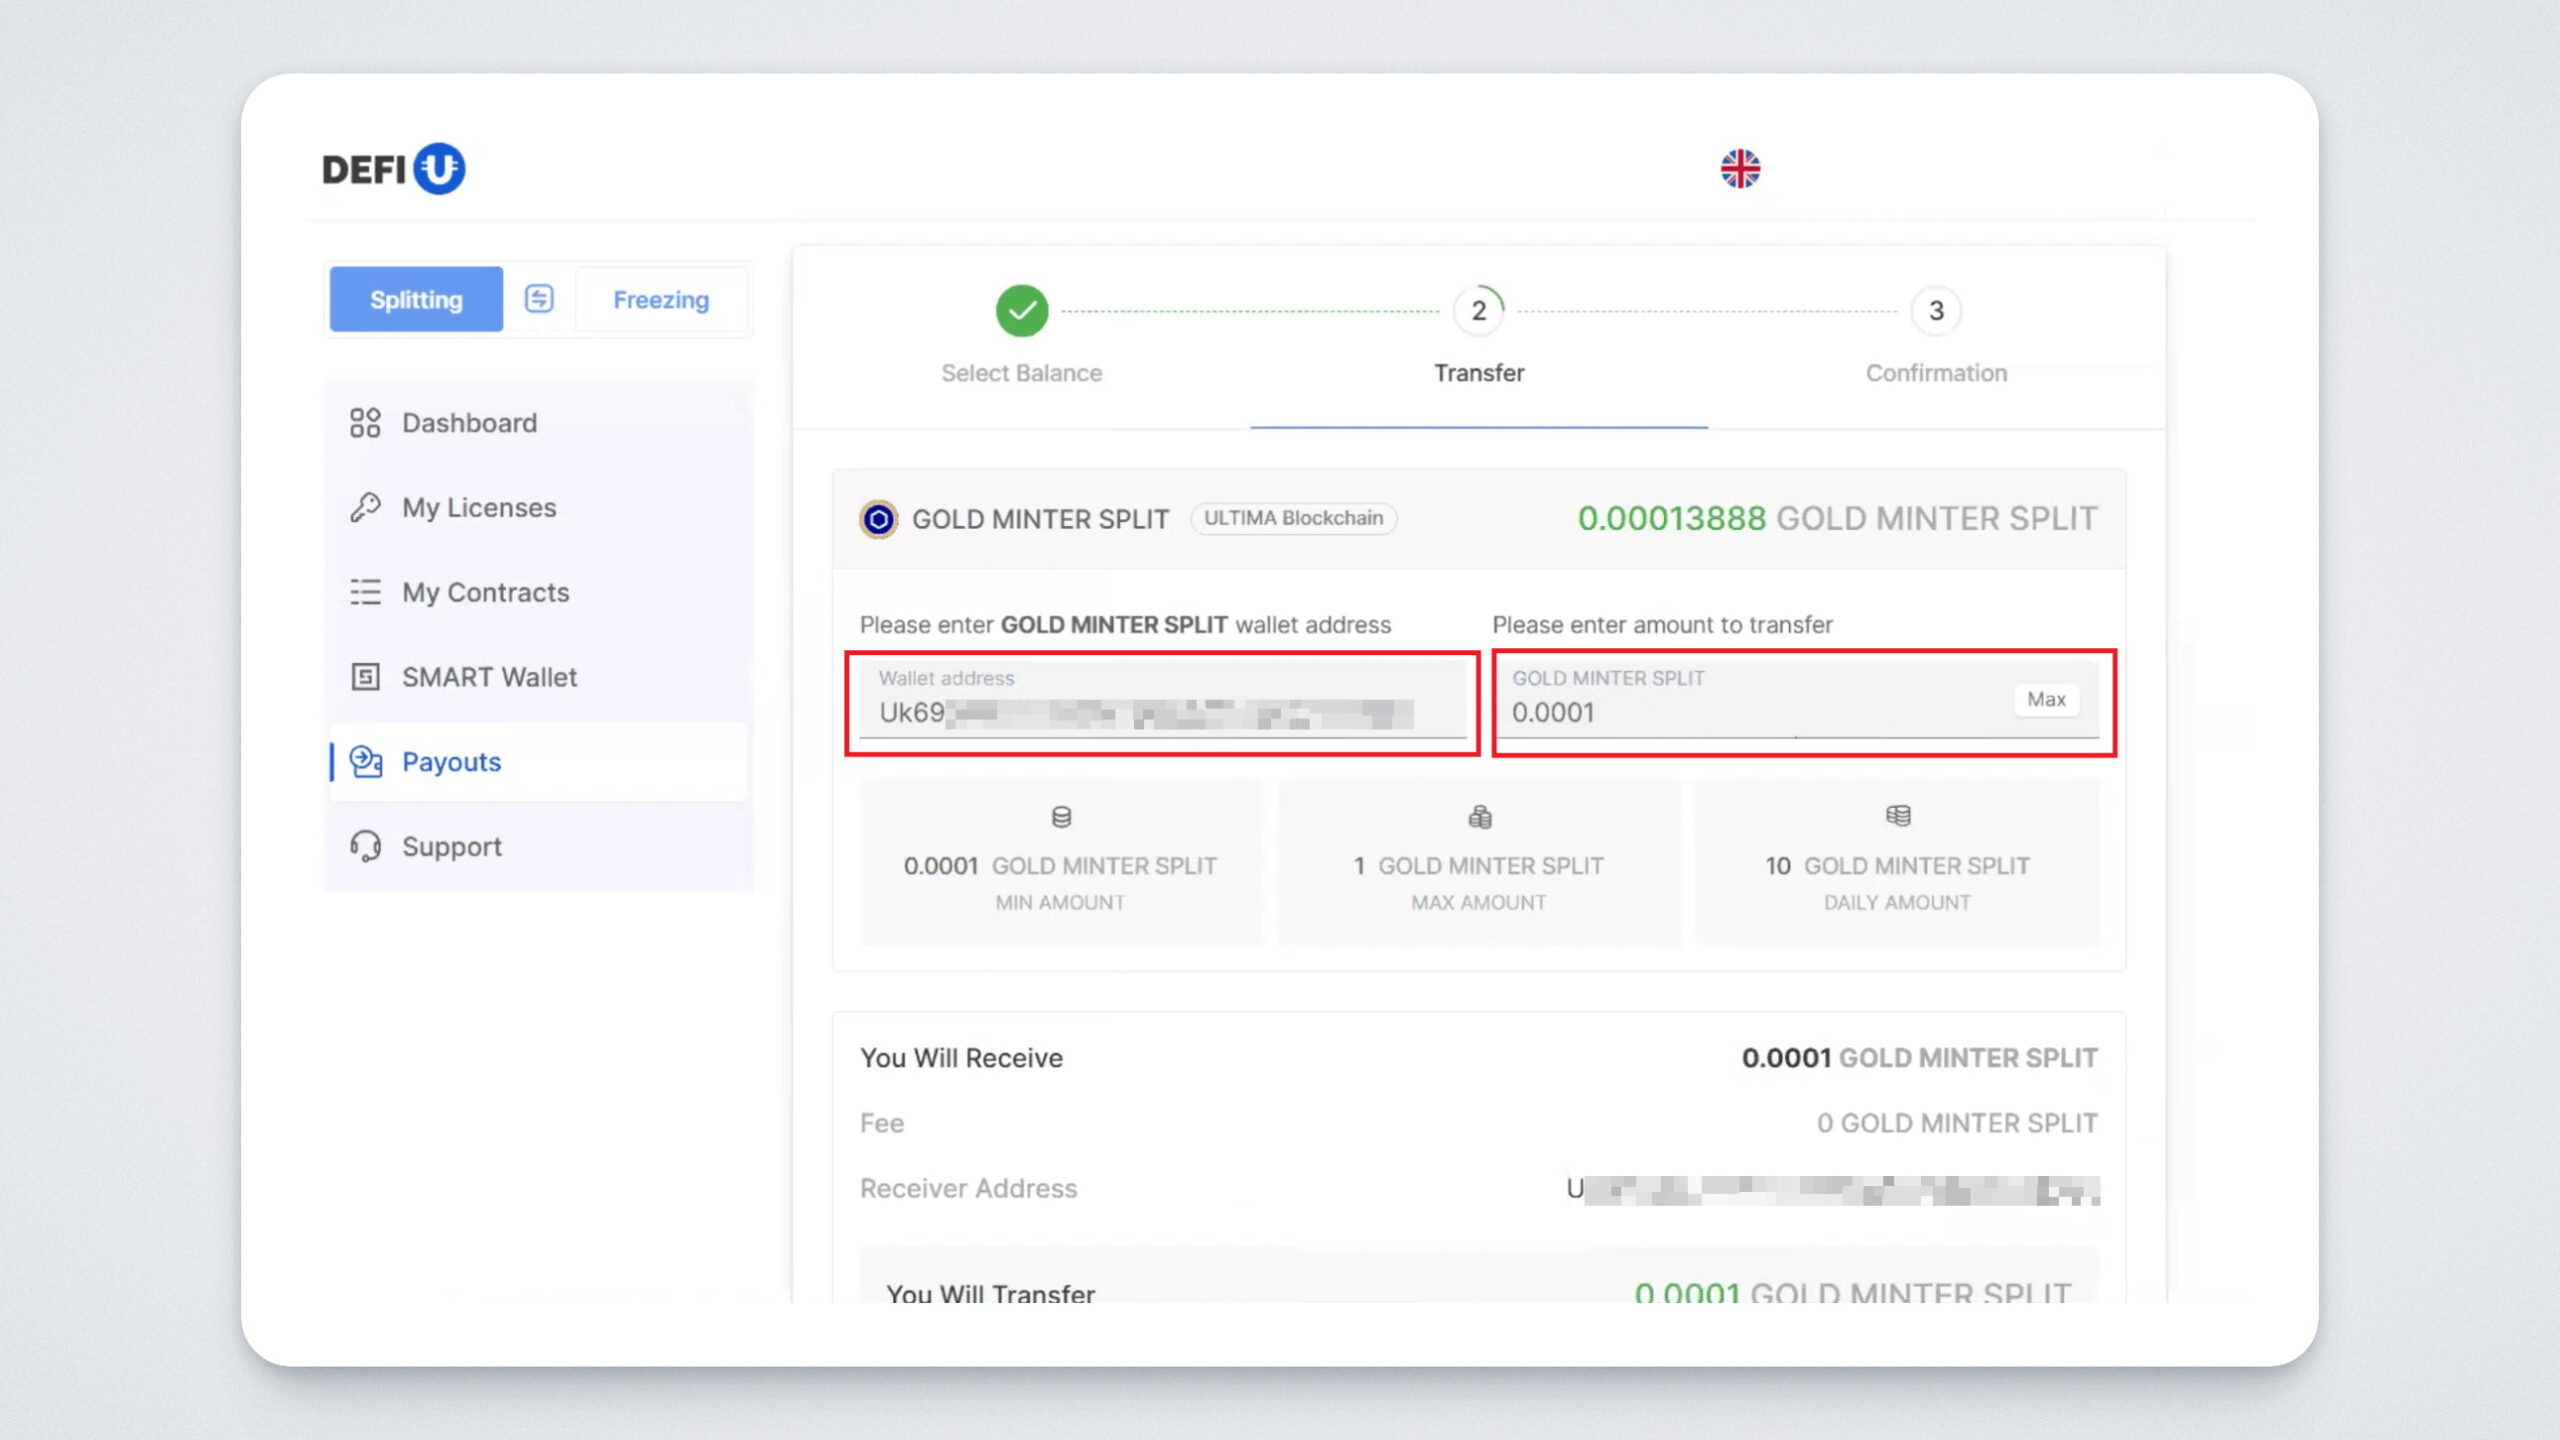Click the GOLD MINTER SPLIT coin icon

click(878, 519)
